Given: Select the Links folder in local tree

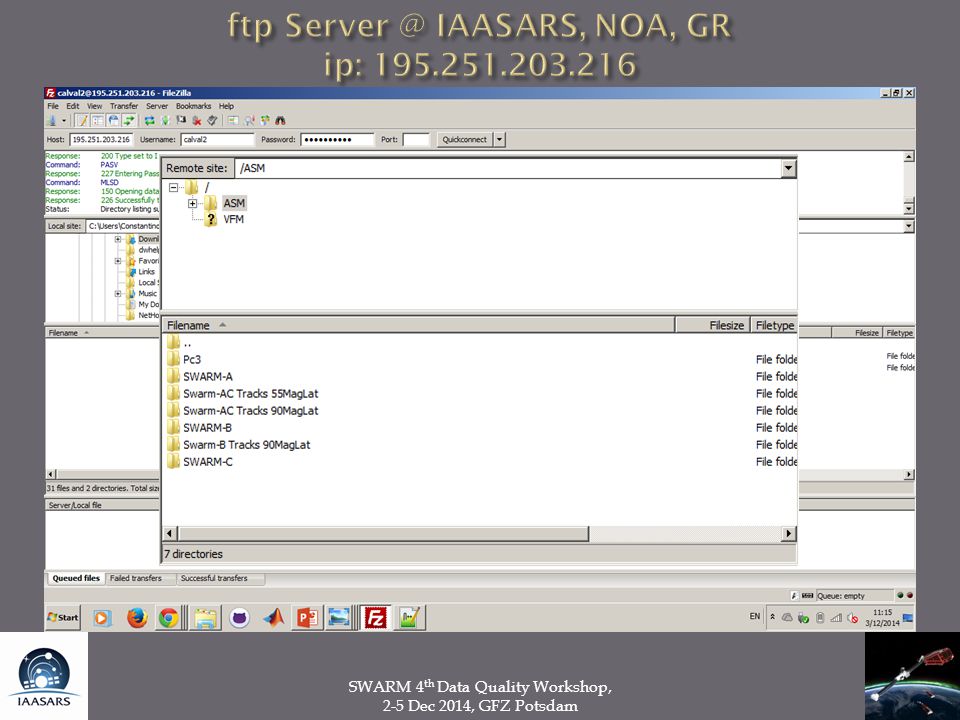Looking at the screenshot, I should [146, 272].
